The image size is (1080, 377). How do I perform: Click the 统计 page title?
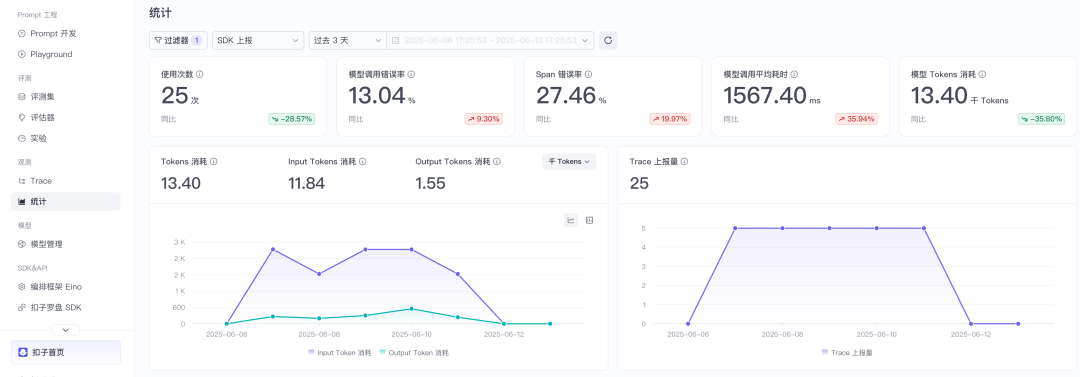coord(160,12)
